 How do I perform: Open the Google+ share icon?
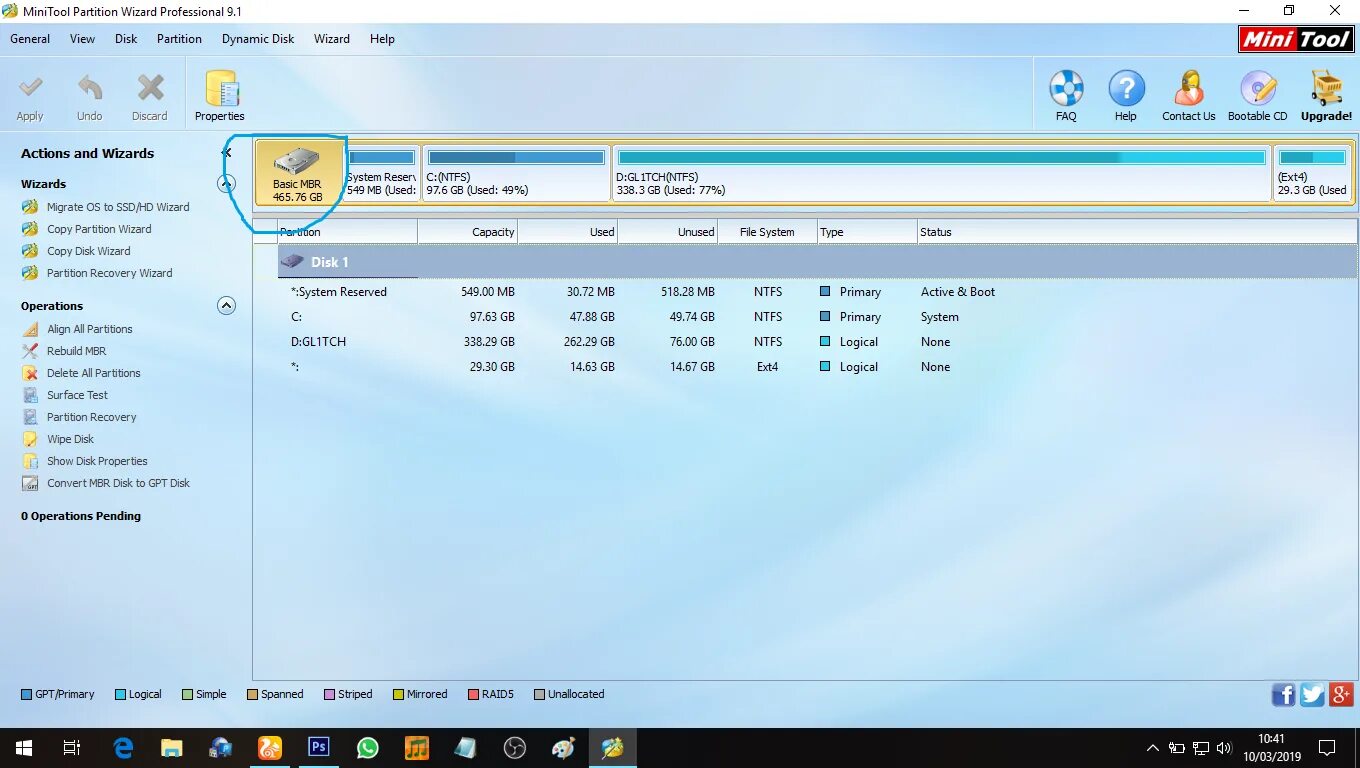click(x=1342, y=694)
